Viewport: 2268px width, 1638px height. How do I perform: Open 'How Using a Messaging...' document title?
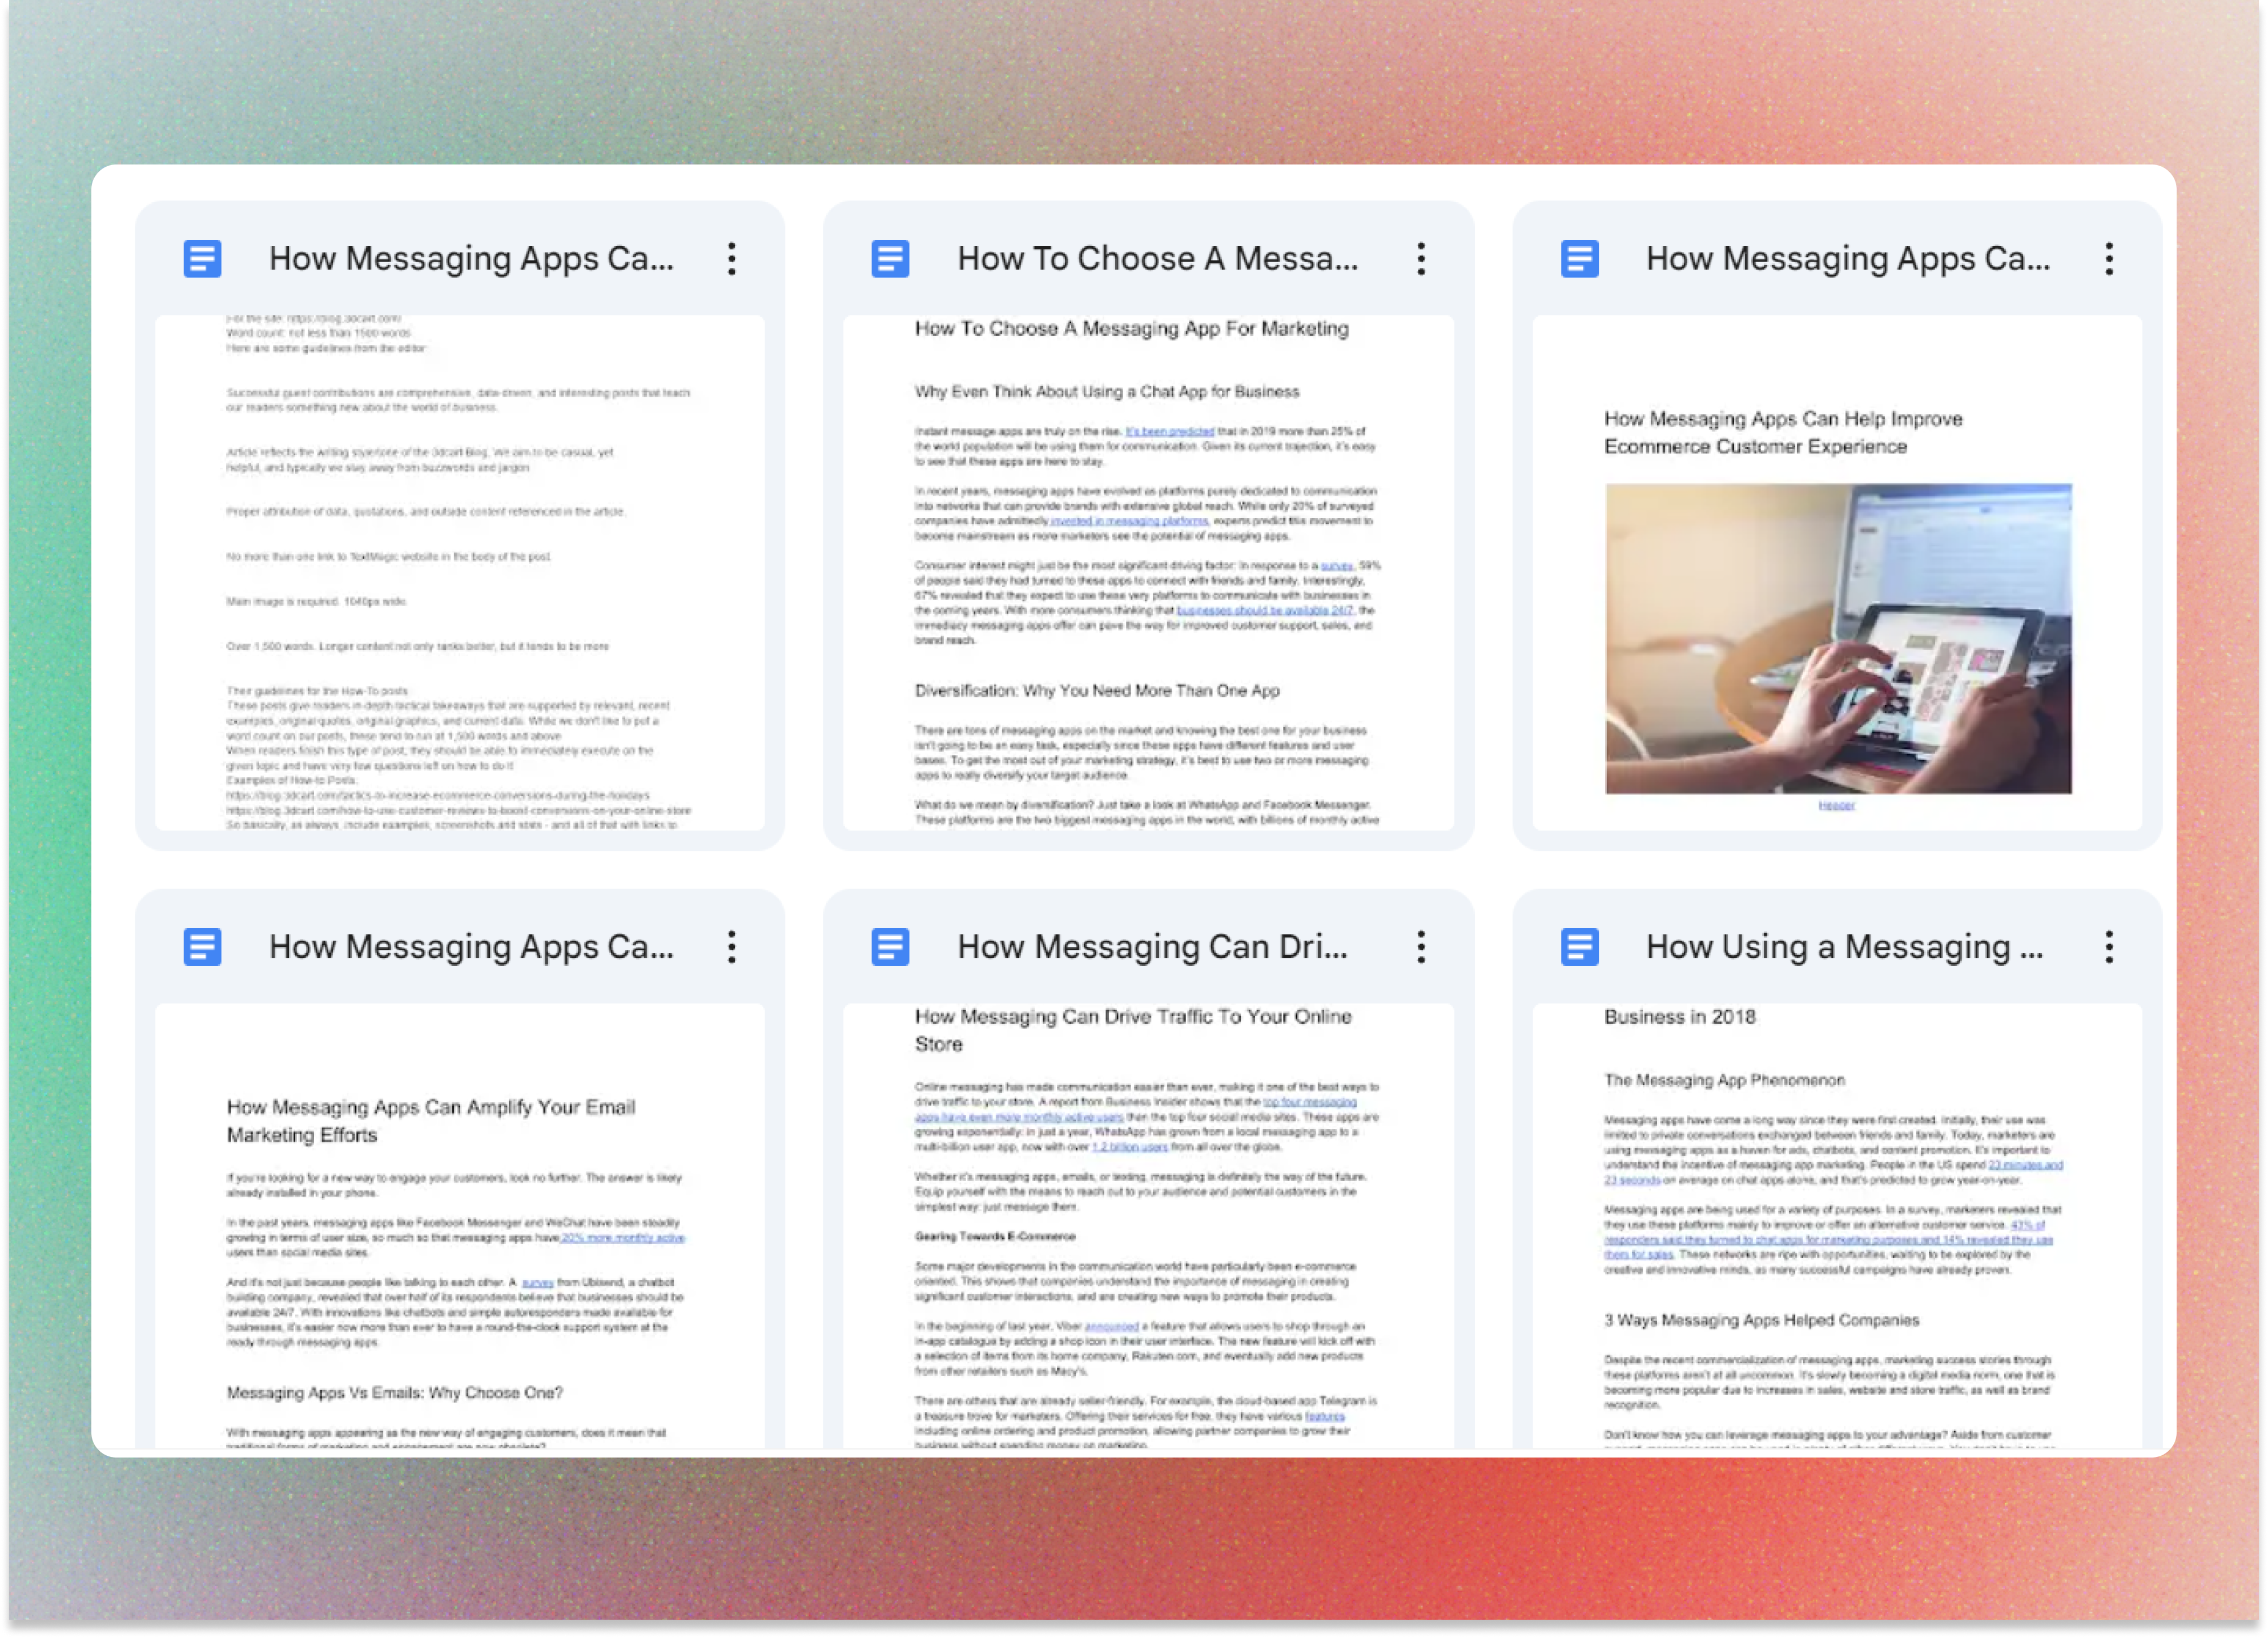pos(1843,947)
